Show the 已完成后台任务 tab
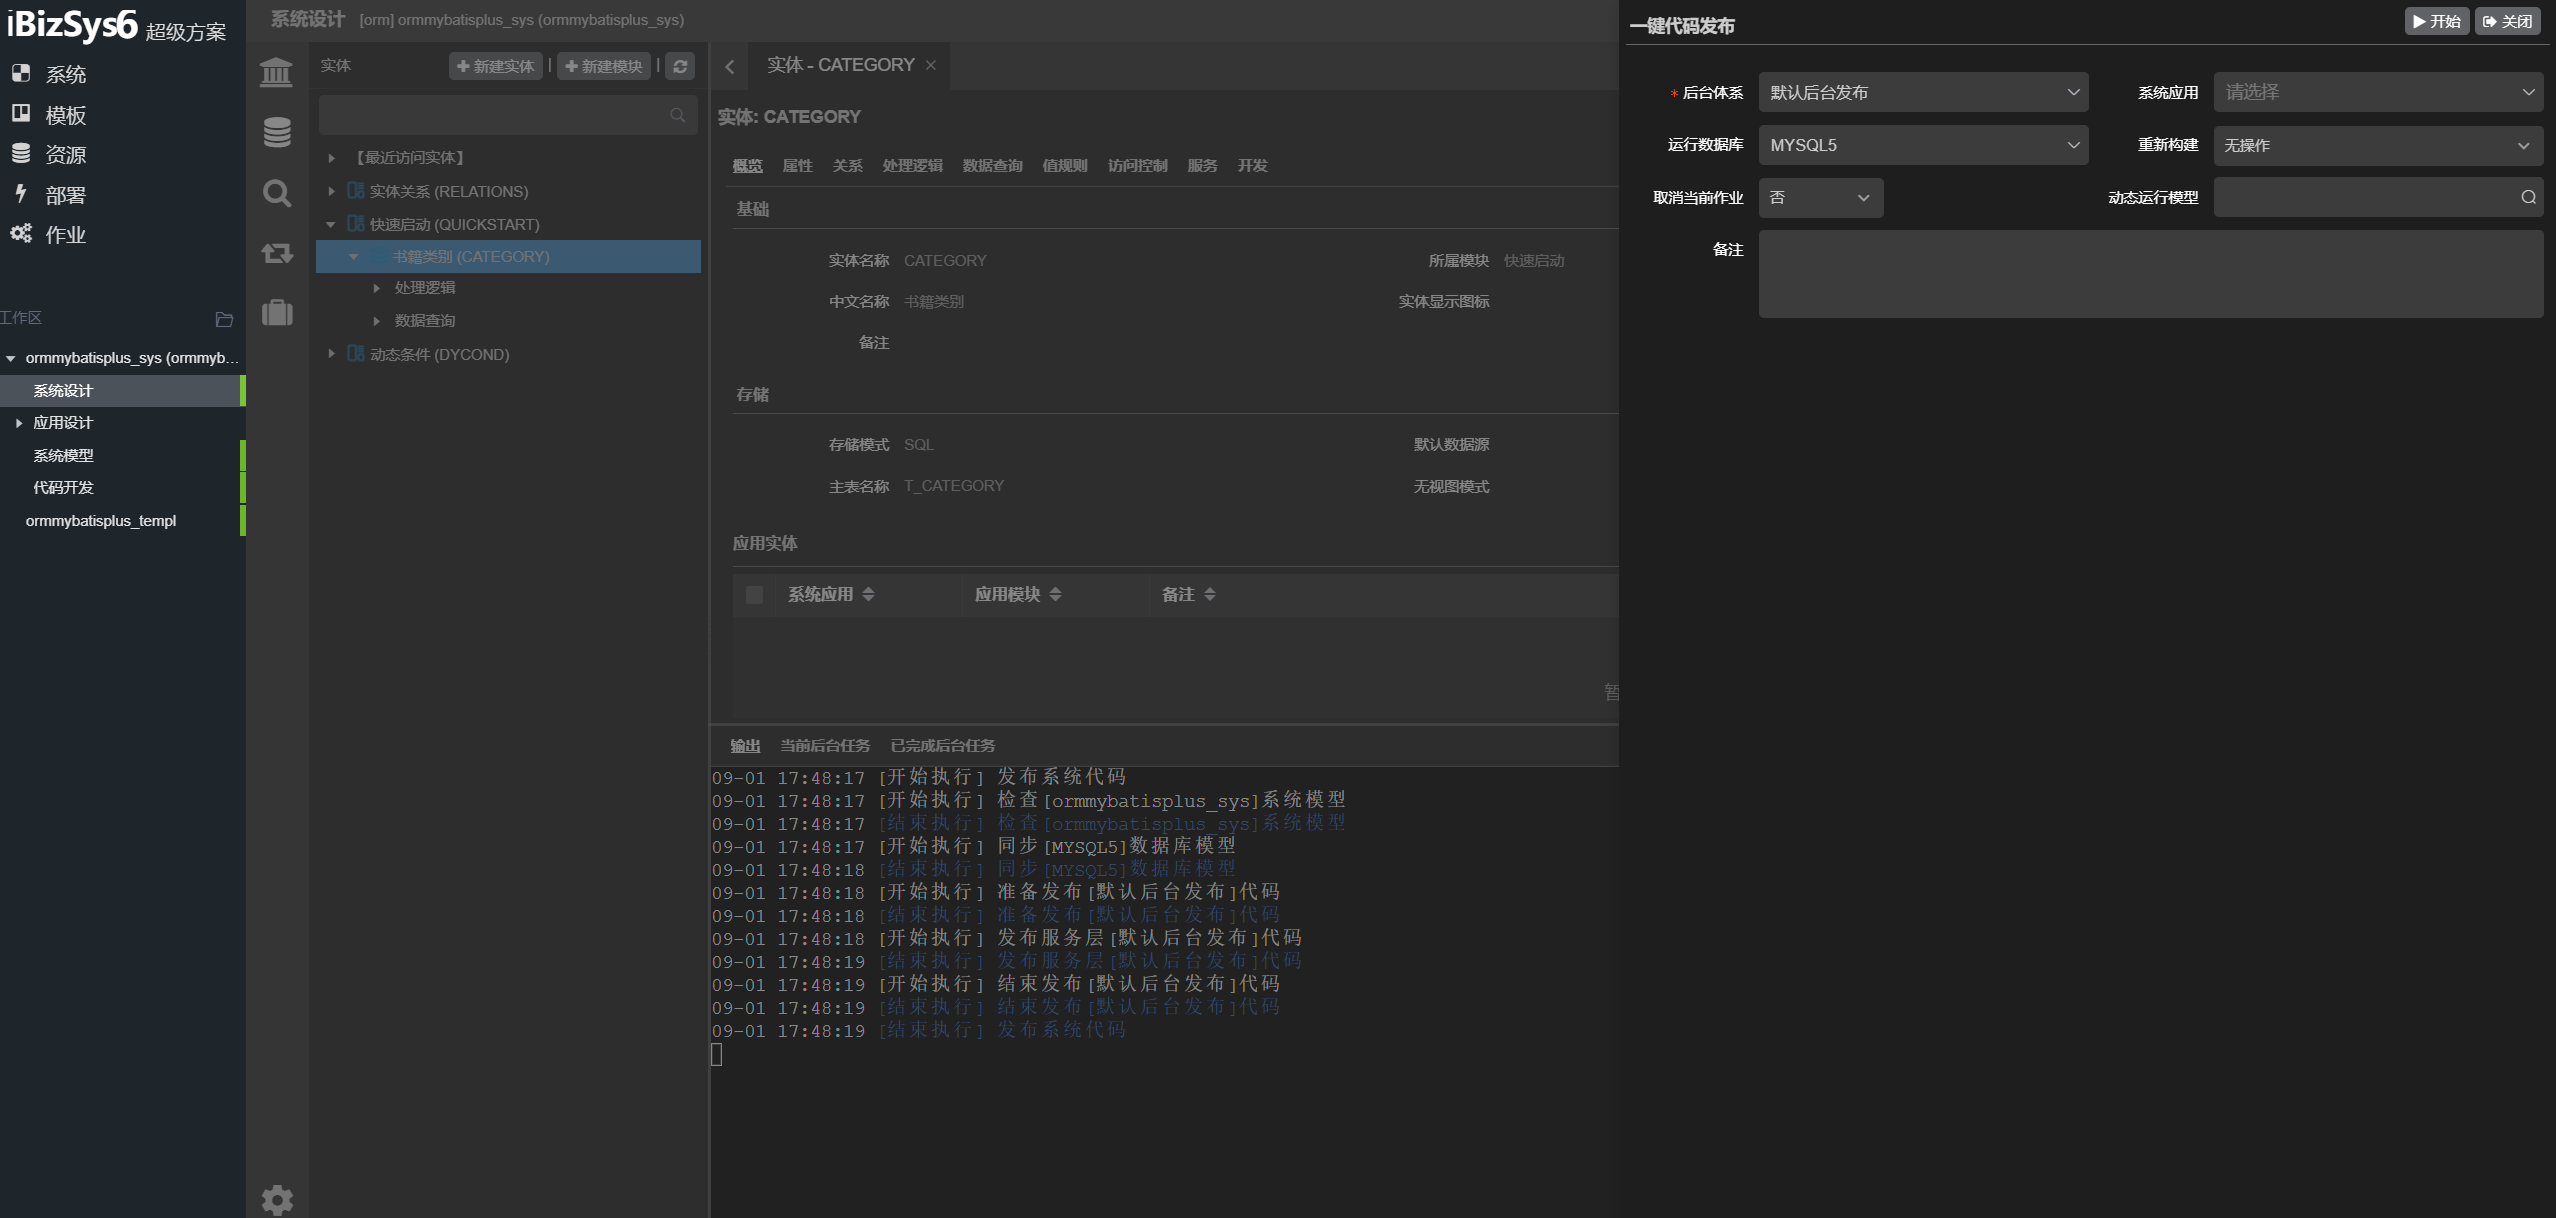Viewport: 2556px width, 1218px height. pos(942,746)
